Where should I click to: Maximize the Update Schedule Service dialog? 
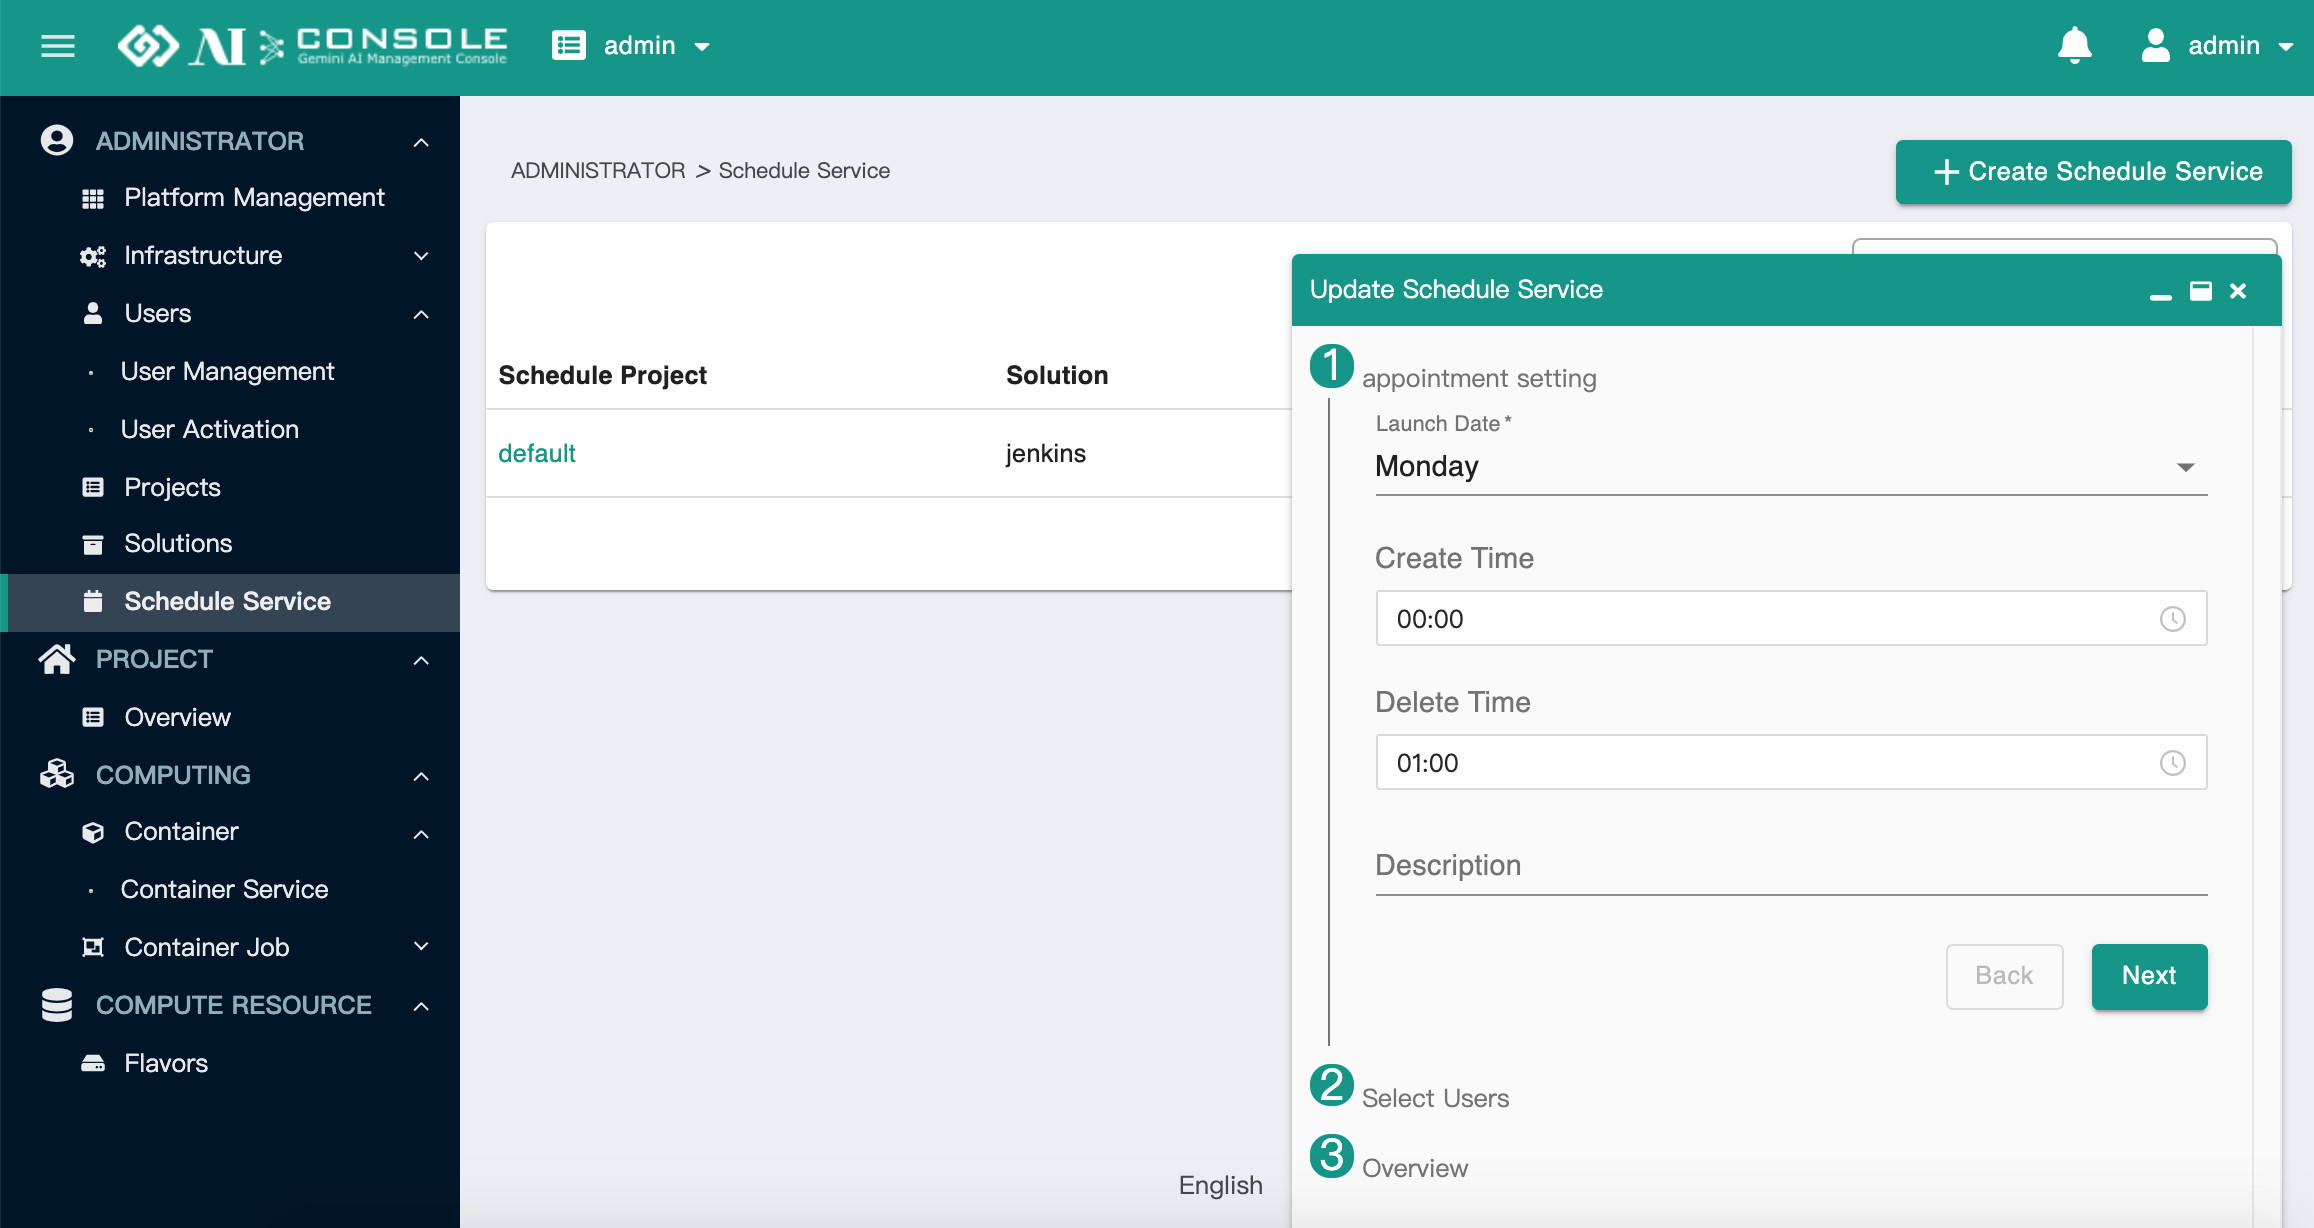2200,291
